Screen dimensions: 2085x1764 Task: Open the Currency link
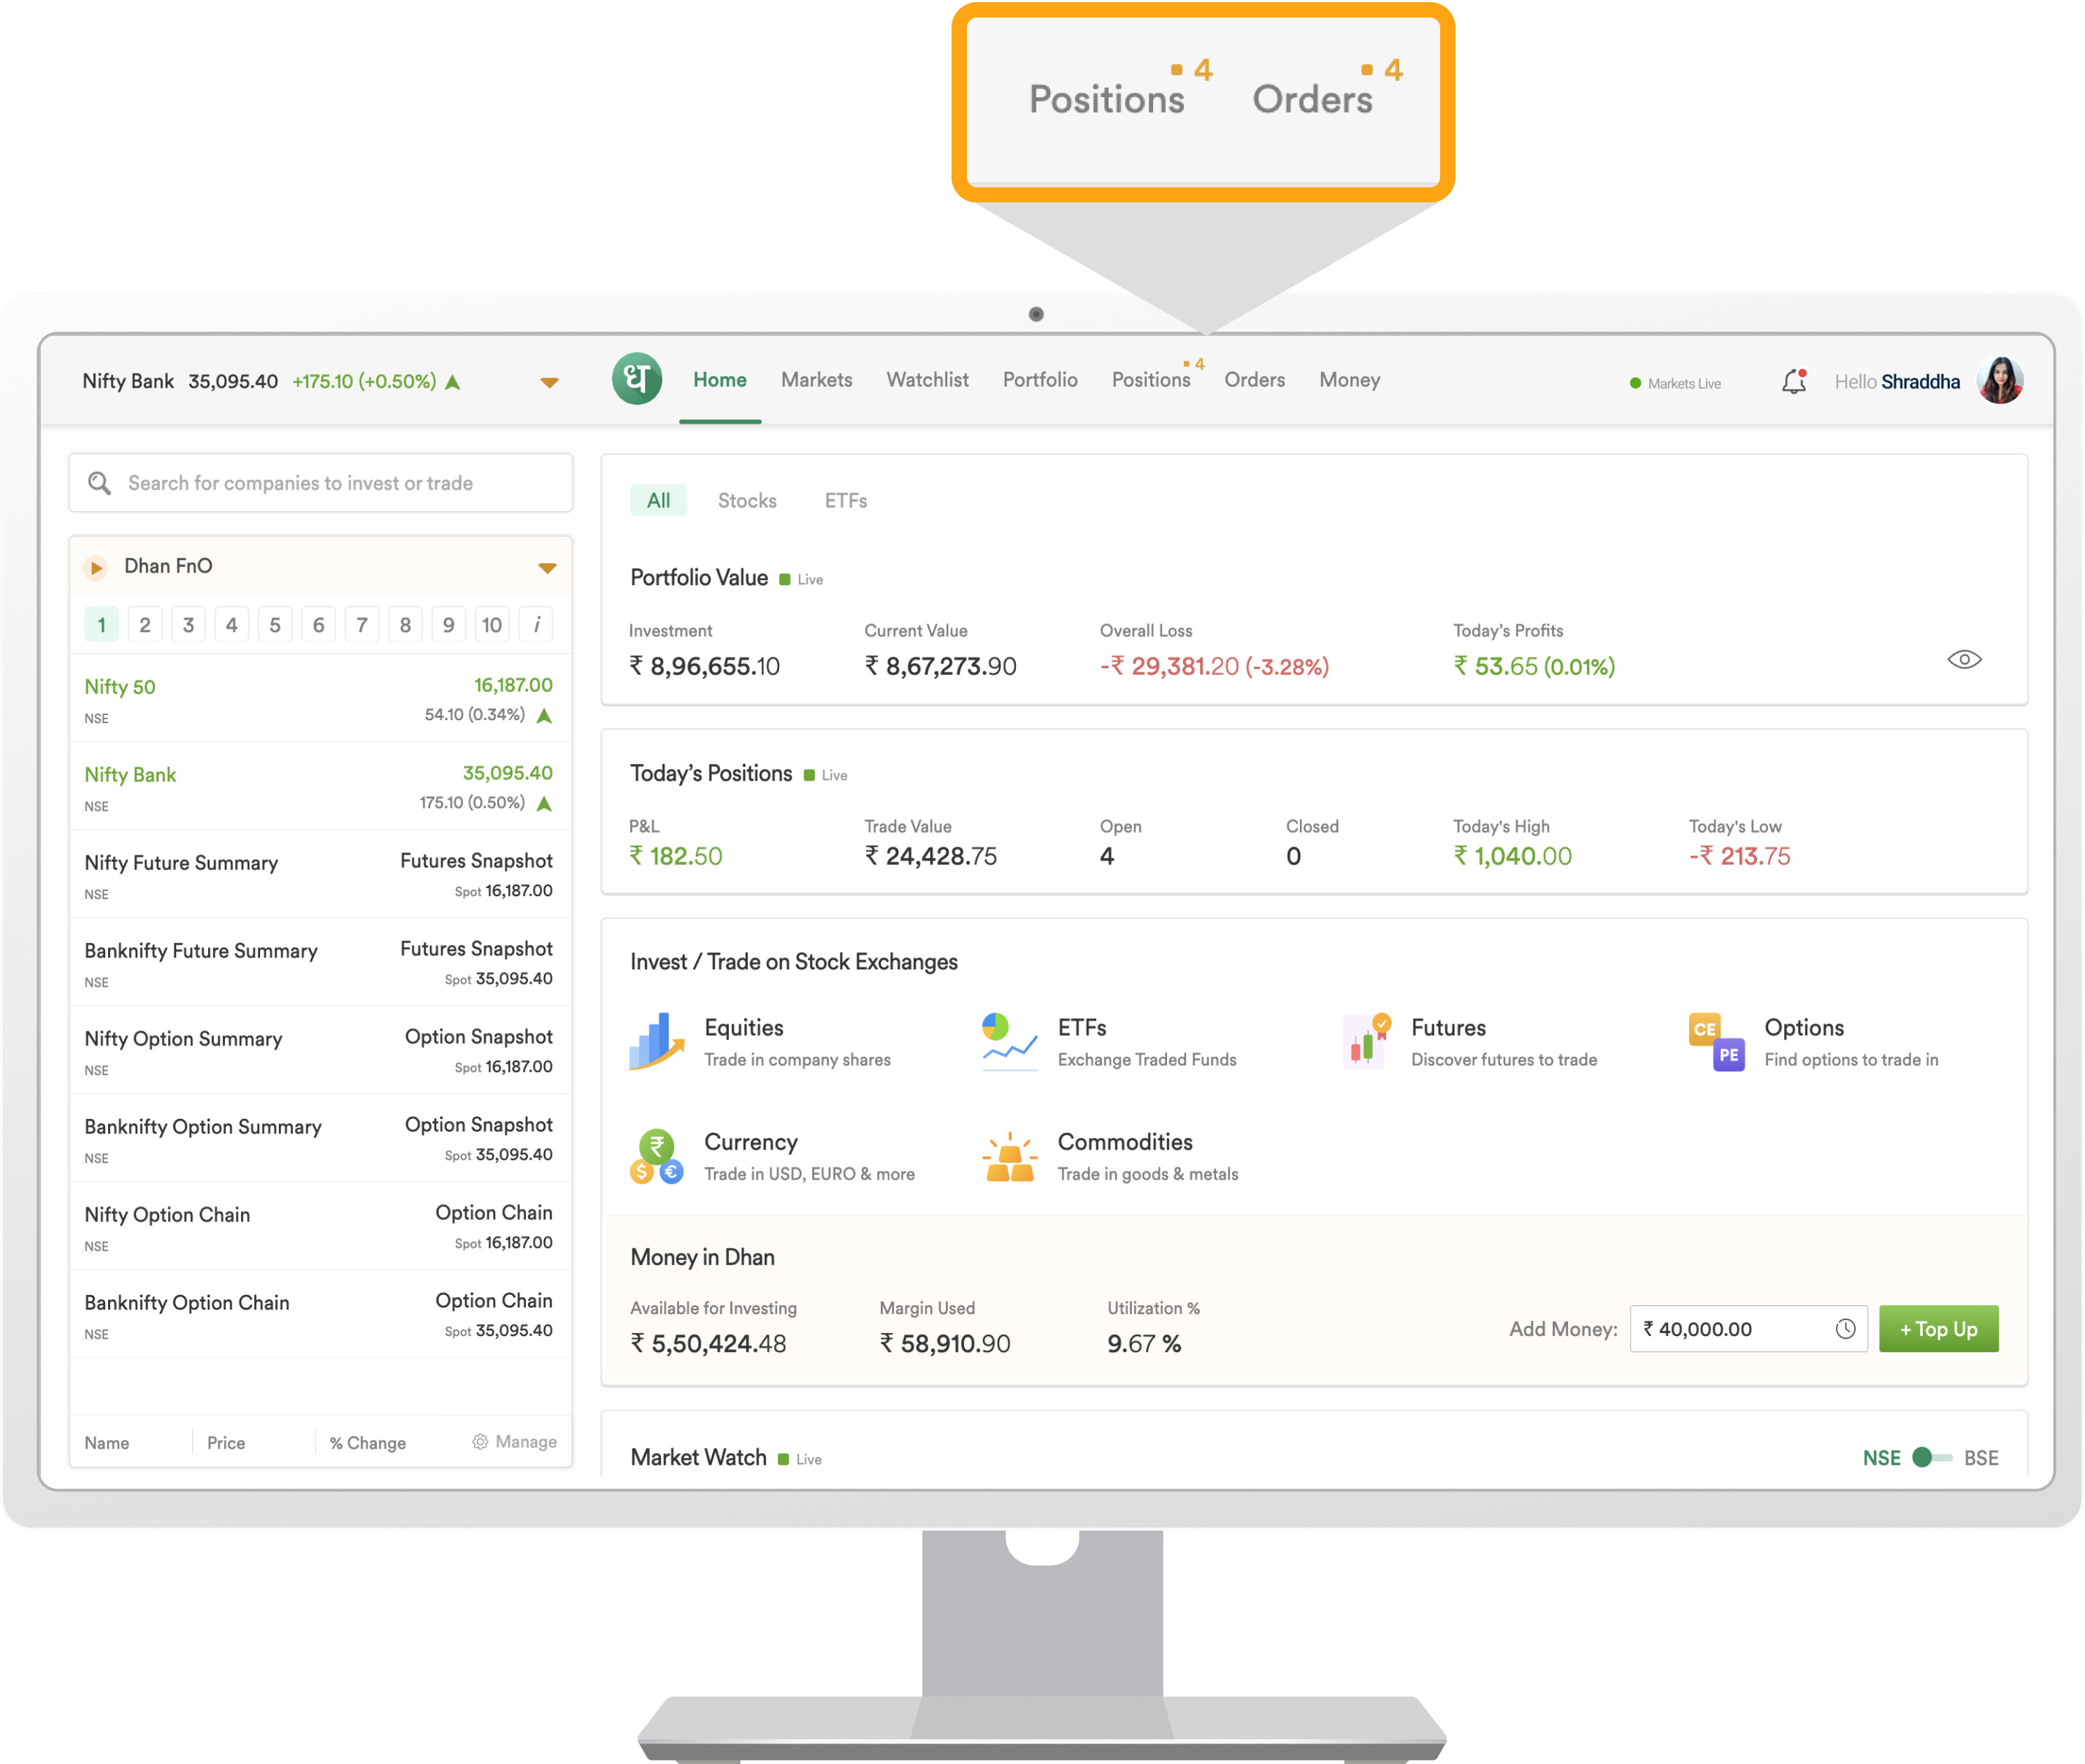[751, 1142]
